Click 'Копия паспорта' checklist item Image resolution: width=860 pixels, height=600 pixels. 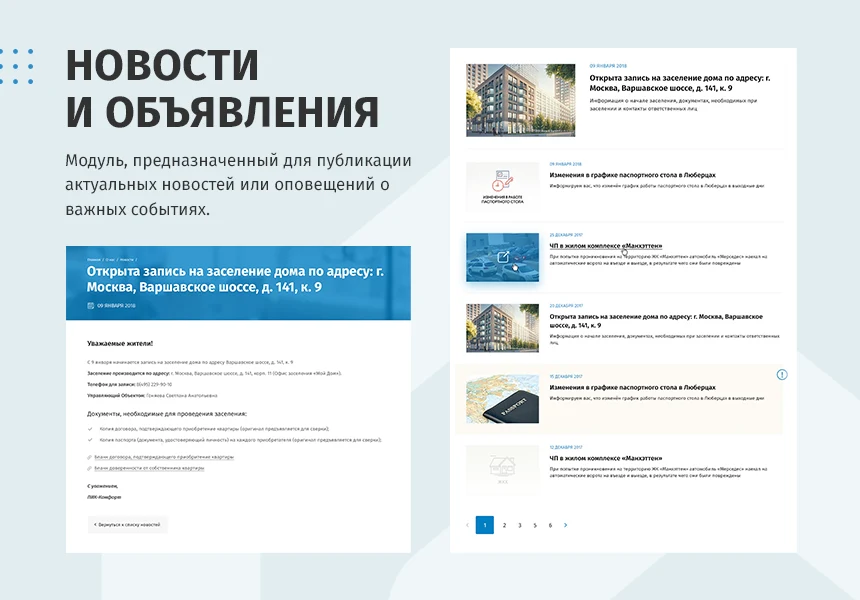click(x=240, y=440)
